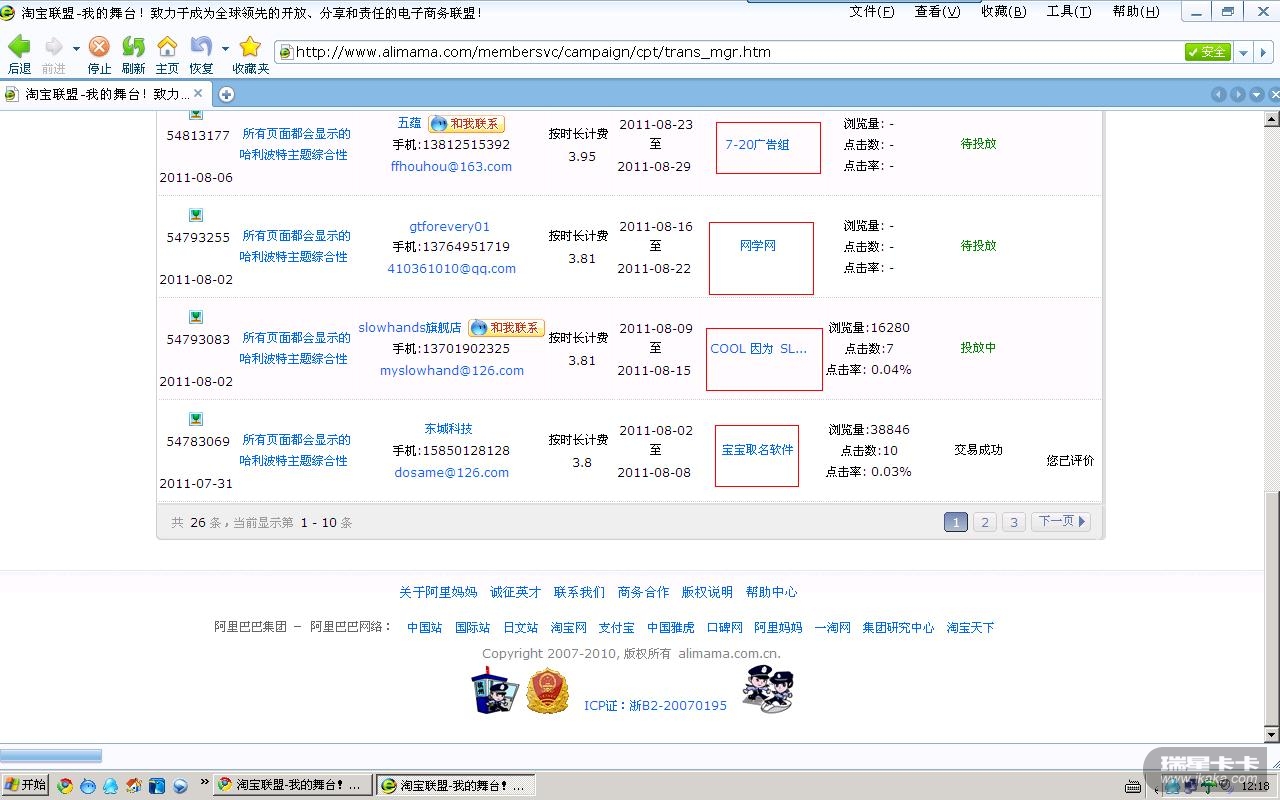Viewport: 1280px width, 800px height.
Task: Click the system clock 12:18
Action: [x=1254, y=786]
